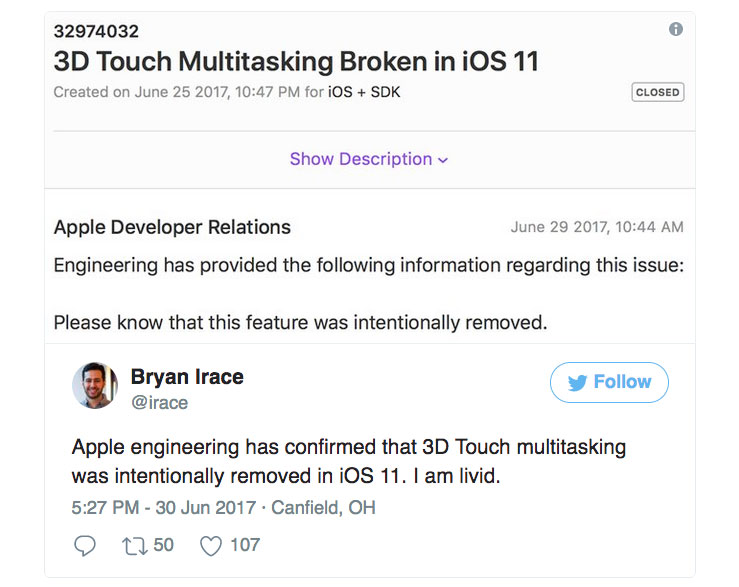Click the iOS + SDK product label

[x=365, y=92]
